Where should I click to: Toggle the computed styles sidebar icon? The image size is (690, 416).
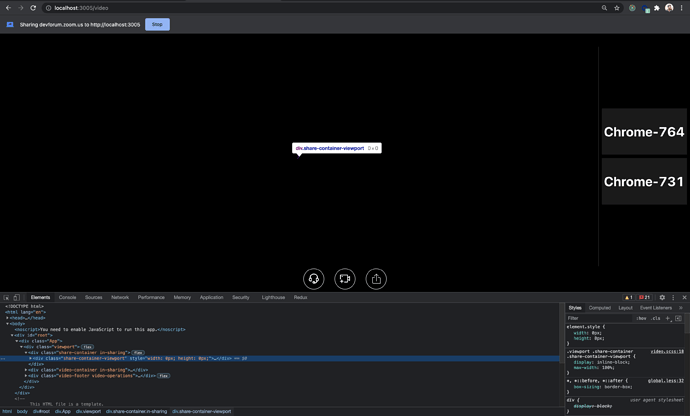click(678, 318)
